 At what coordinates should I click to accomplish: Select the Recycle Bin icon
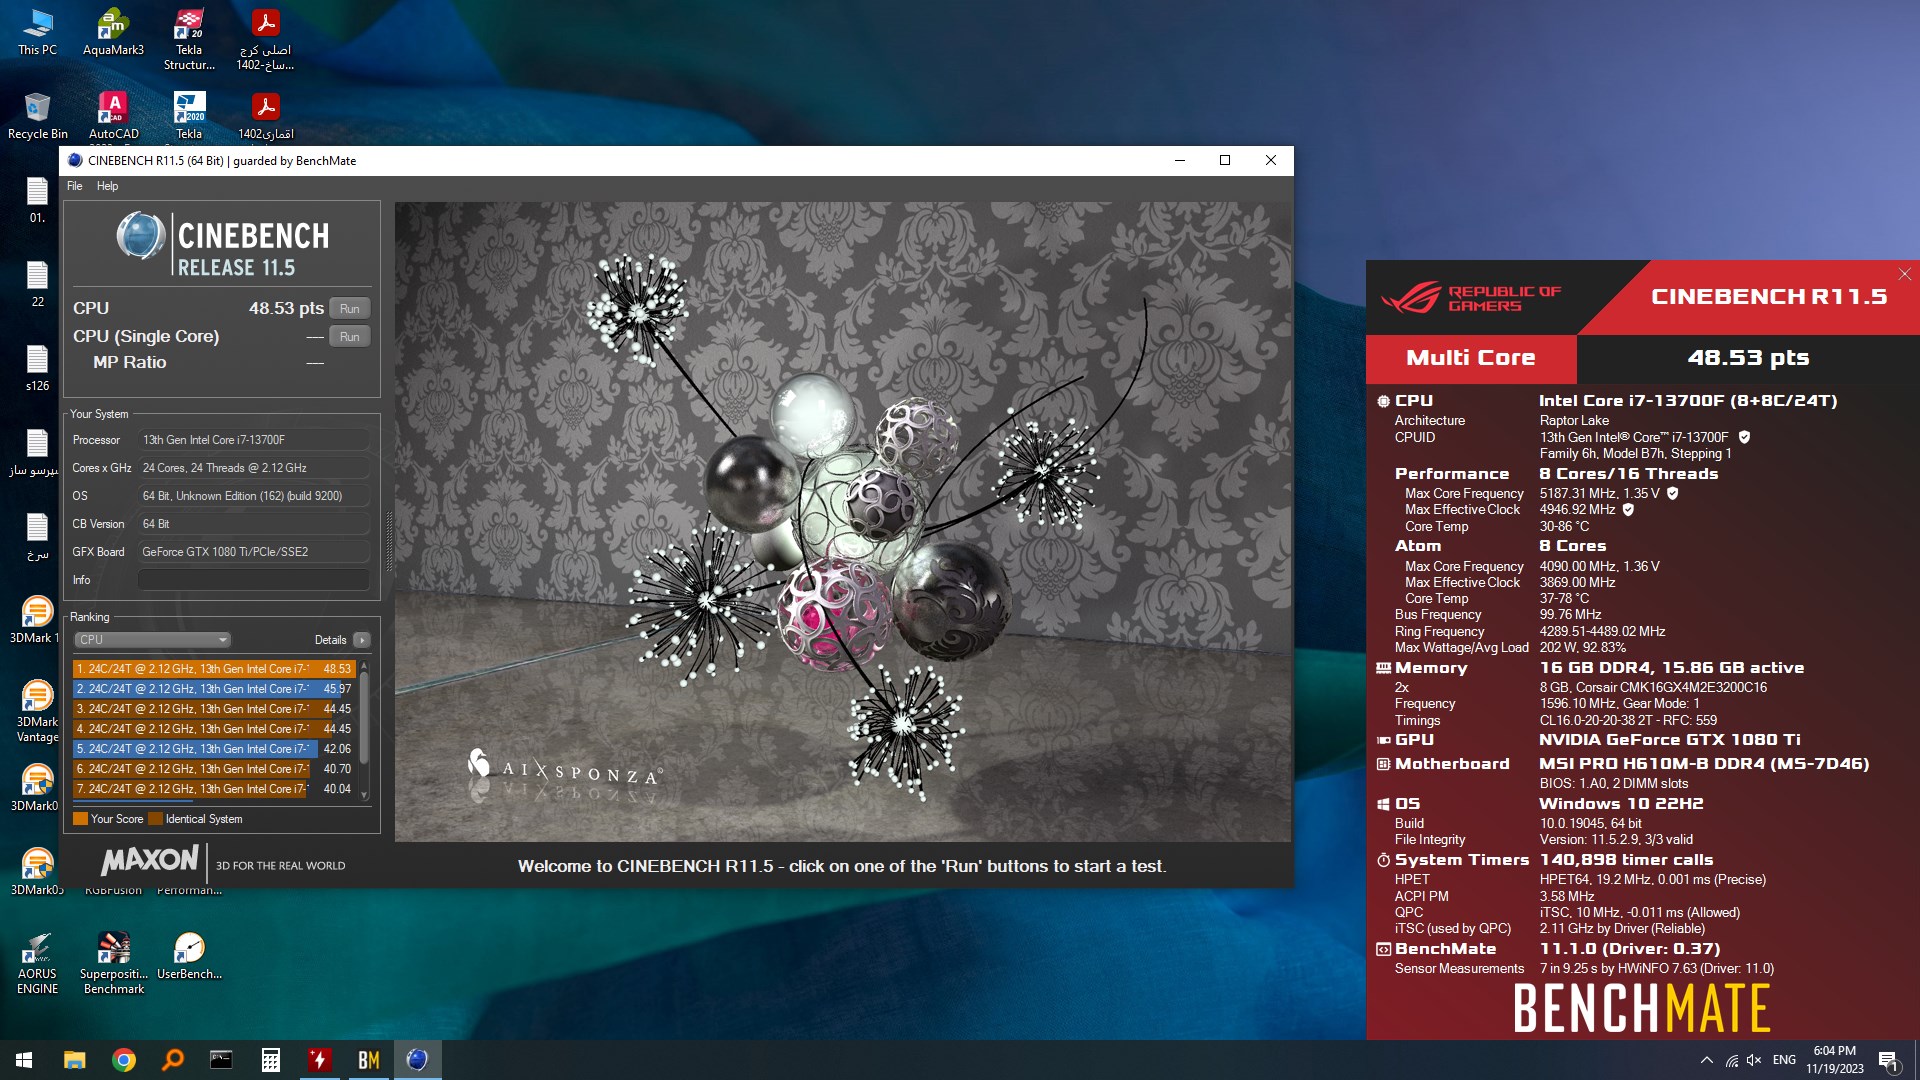coord(37,116)
